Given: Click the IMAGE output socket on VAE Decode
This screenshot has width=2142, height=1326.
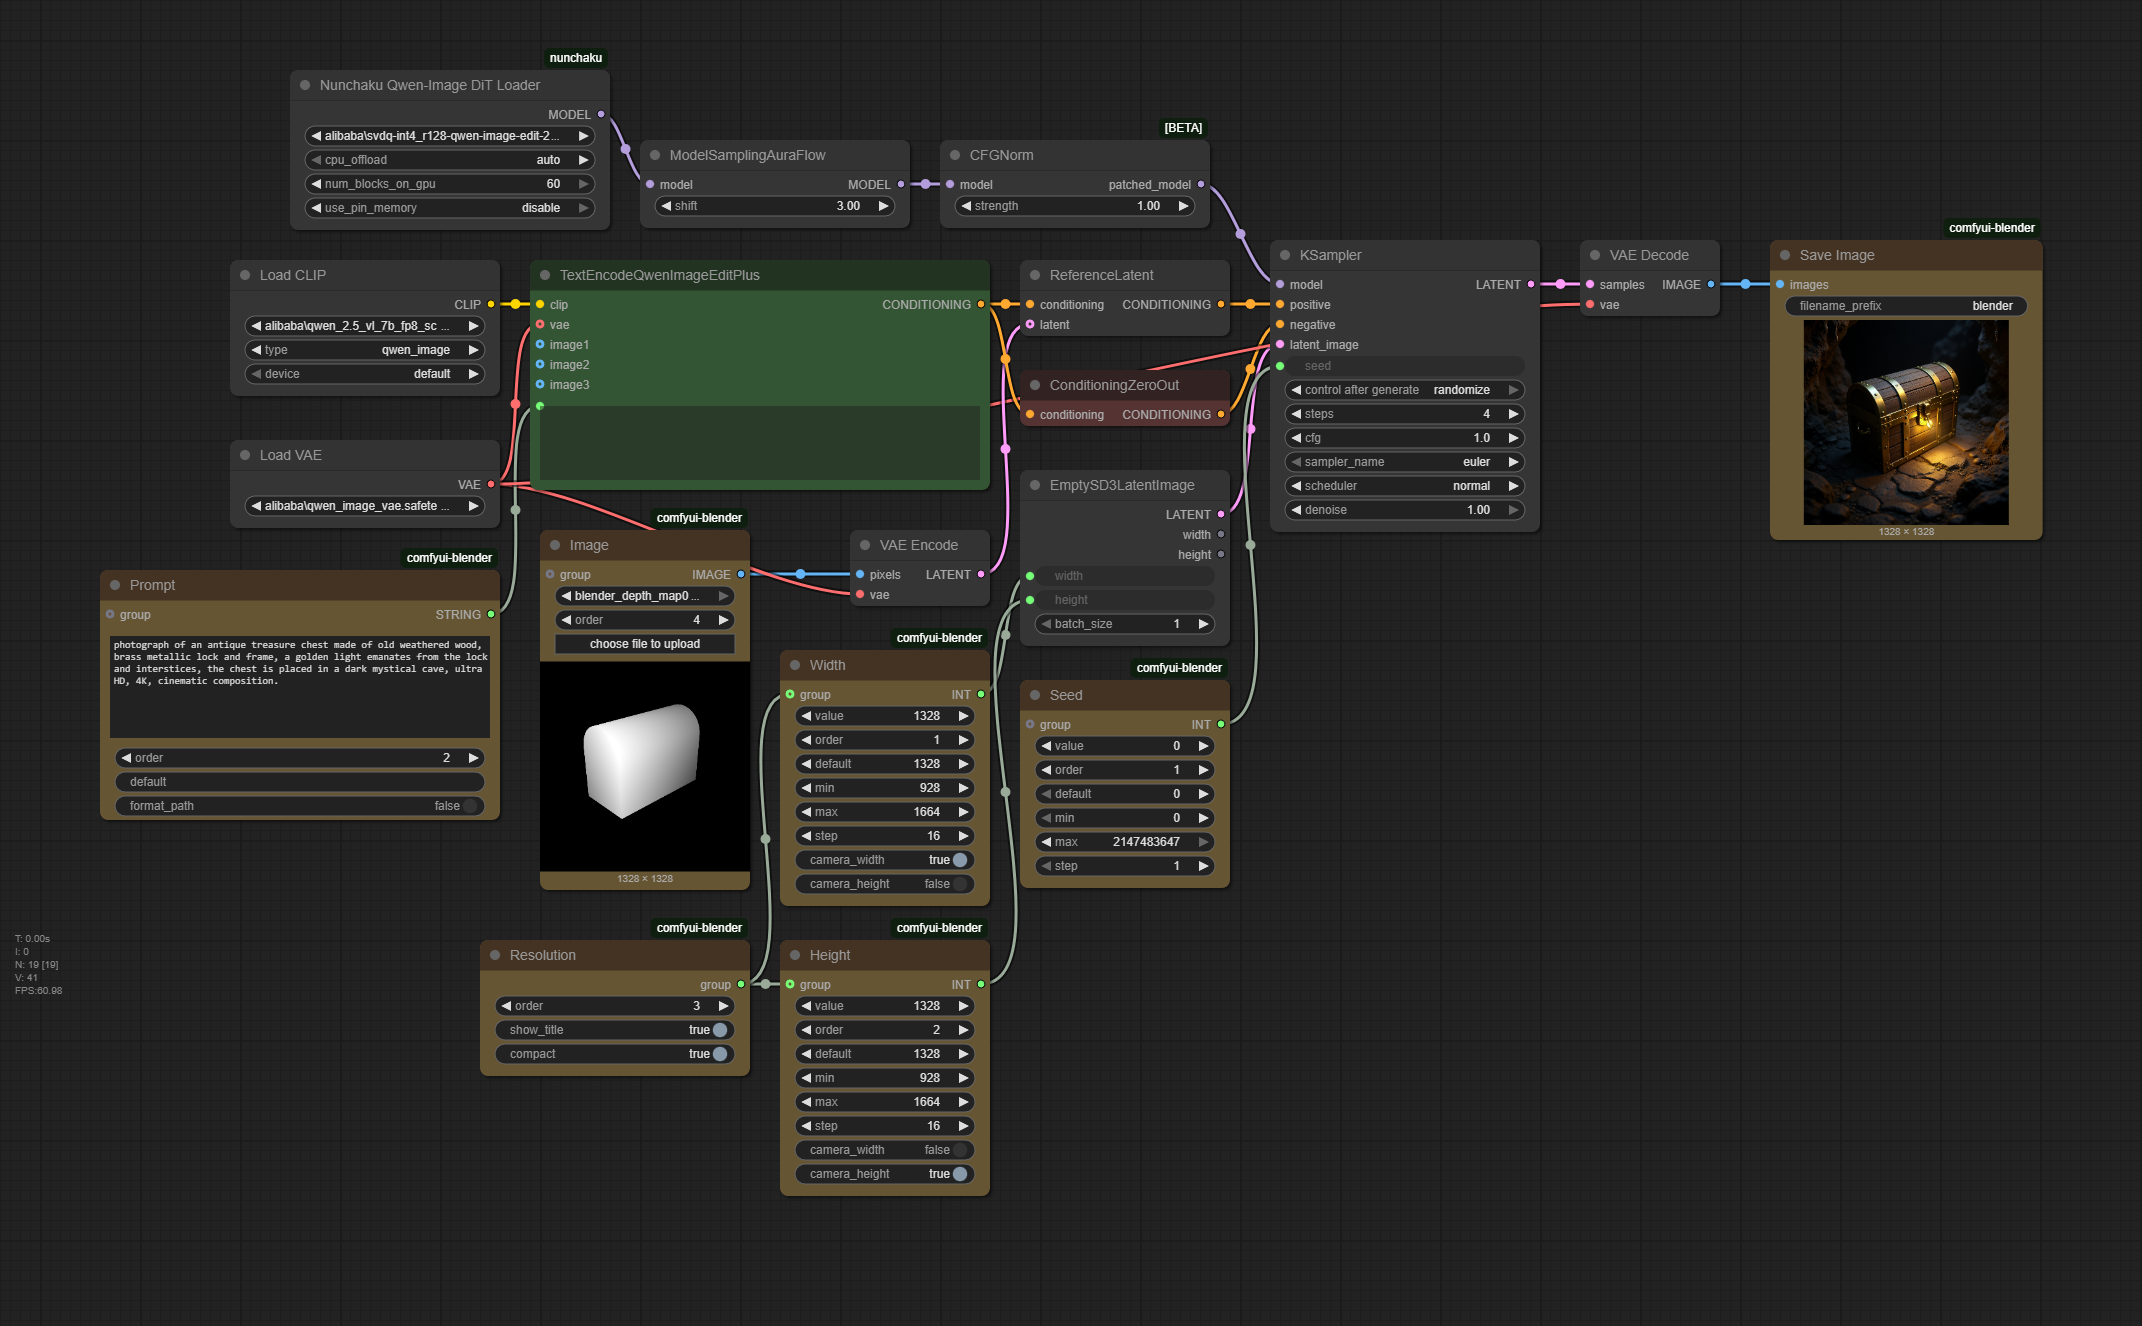Looking at the screenshot, I should tap(1711, 284).
